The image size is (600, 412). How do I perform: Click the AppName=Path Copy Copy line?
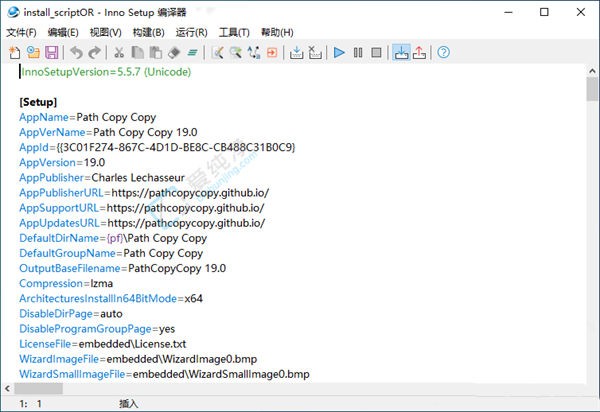click(x=88, y=117)
